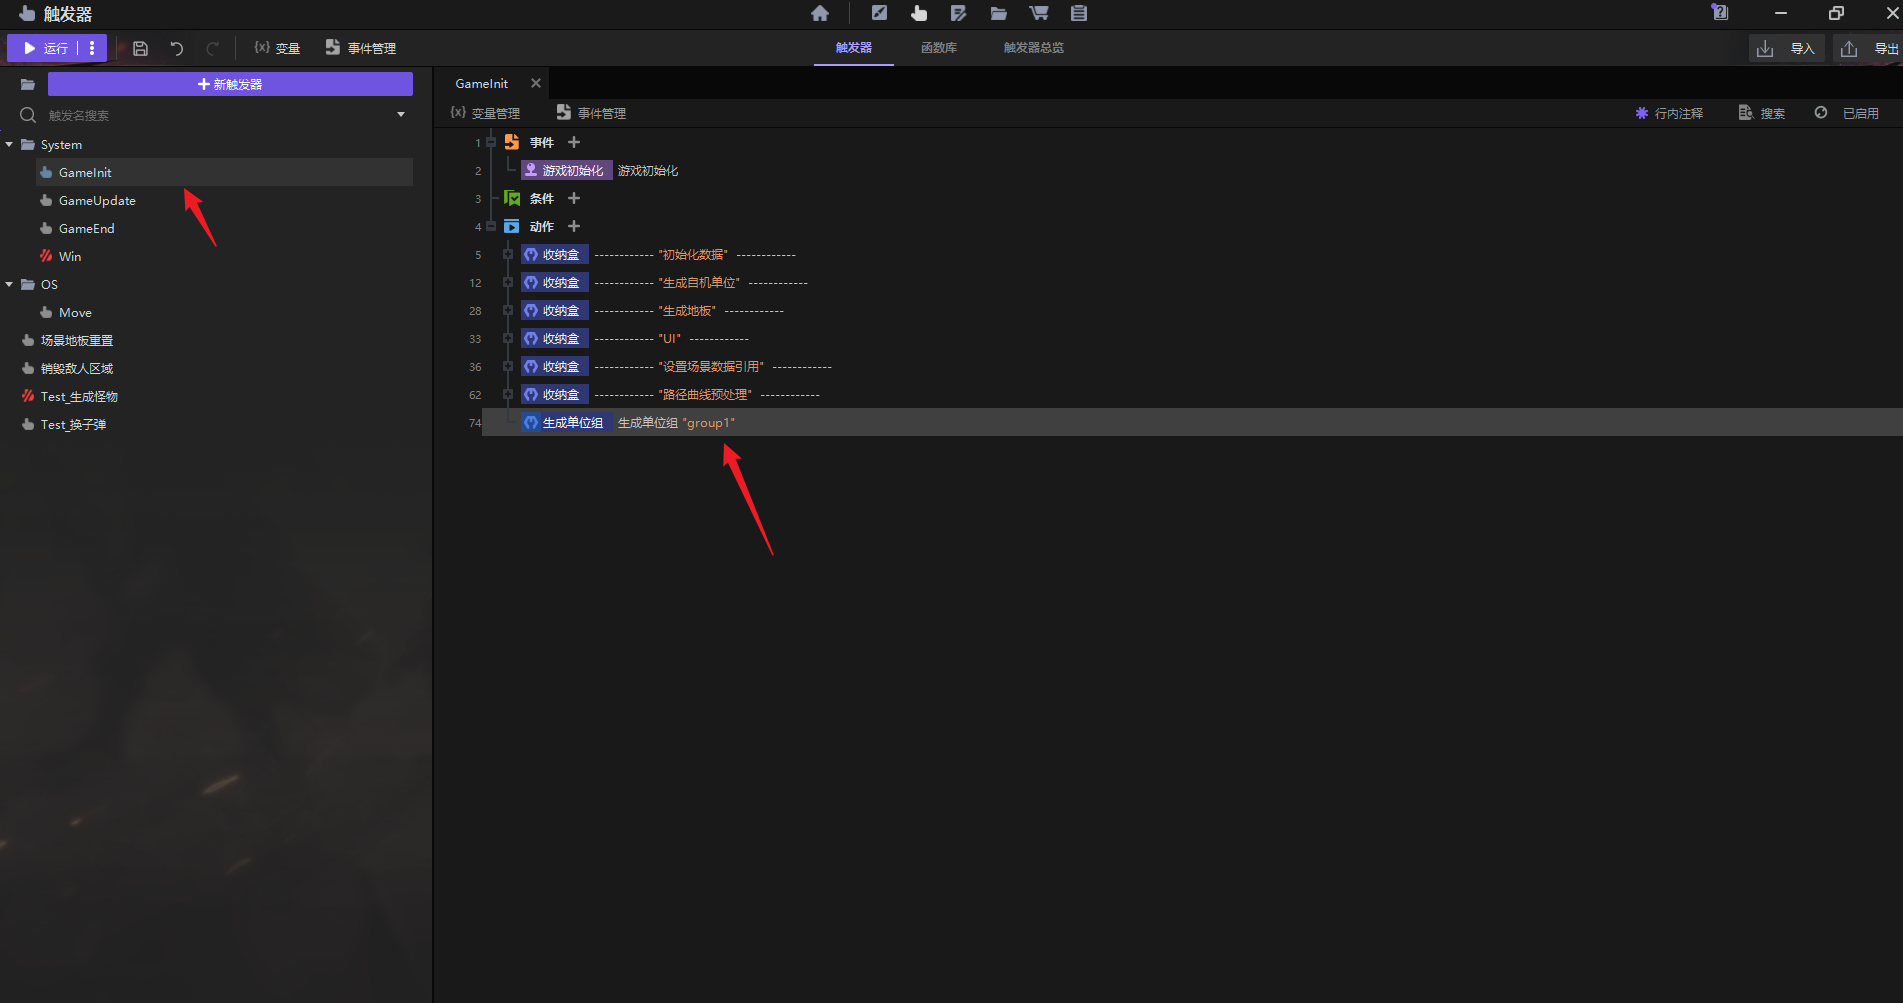The height and width of the screenshot is (1003, 1903).
Task: Click the 导出 export label
Action: click(x=1886, y=48)
